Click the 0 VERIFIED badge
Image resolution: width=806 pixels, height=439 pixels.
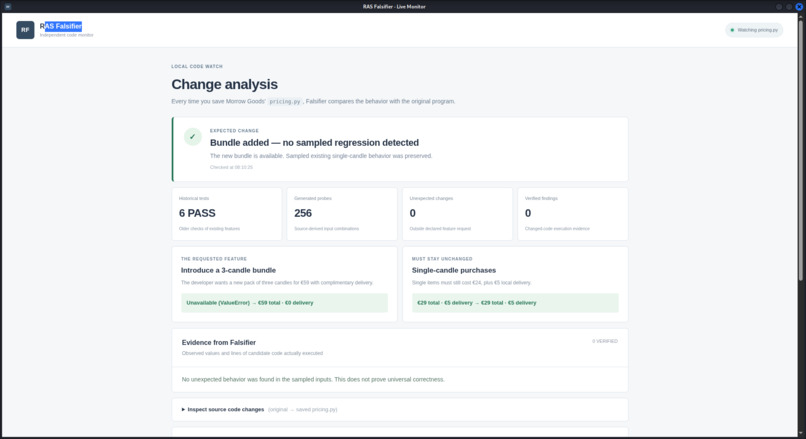[x=605, y=341]
